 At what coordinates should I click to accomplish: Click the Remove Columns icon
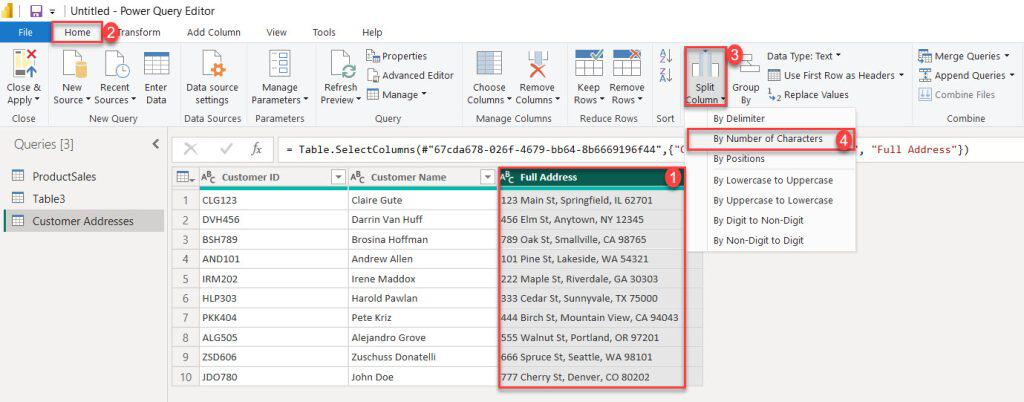coord(537,64)
